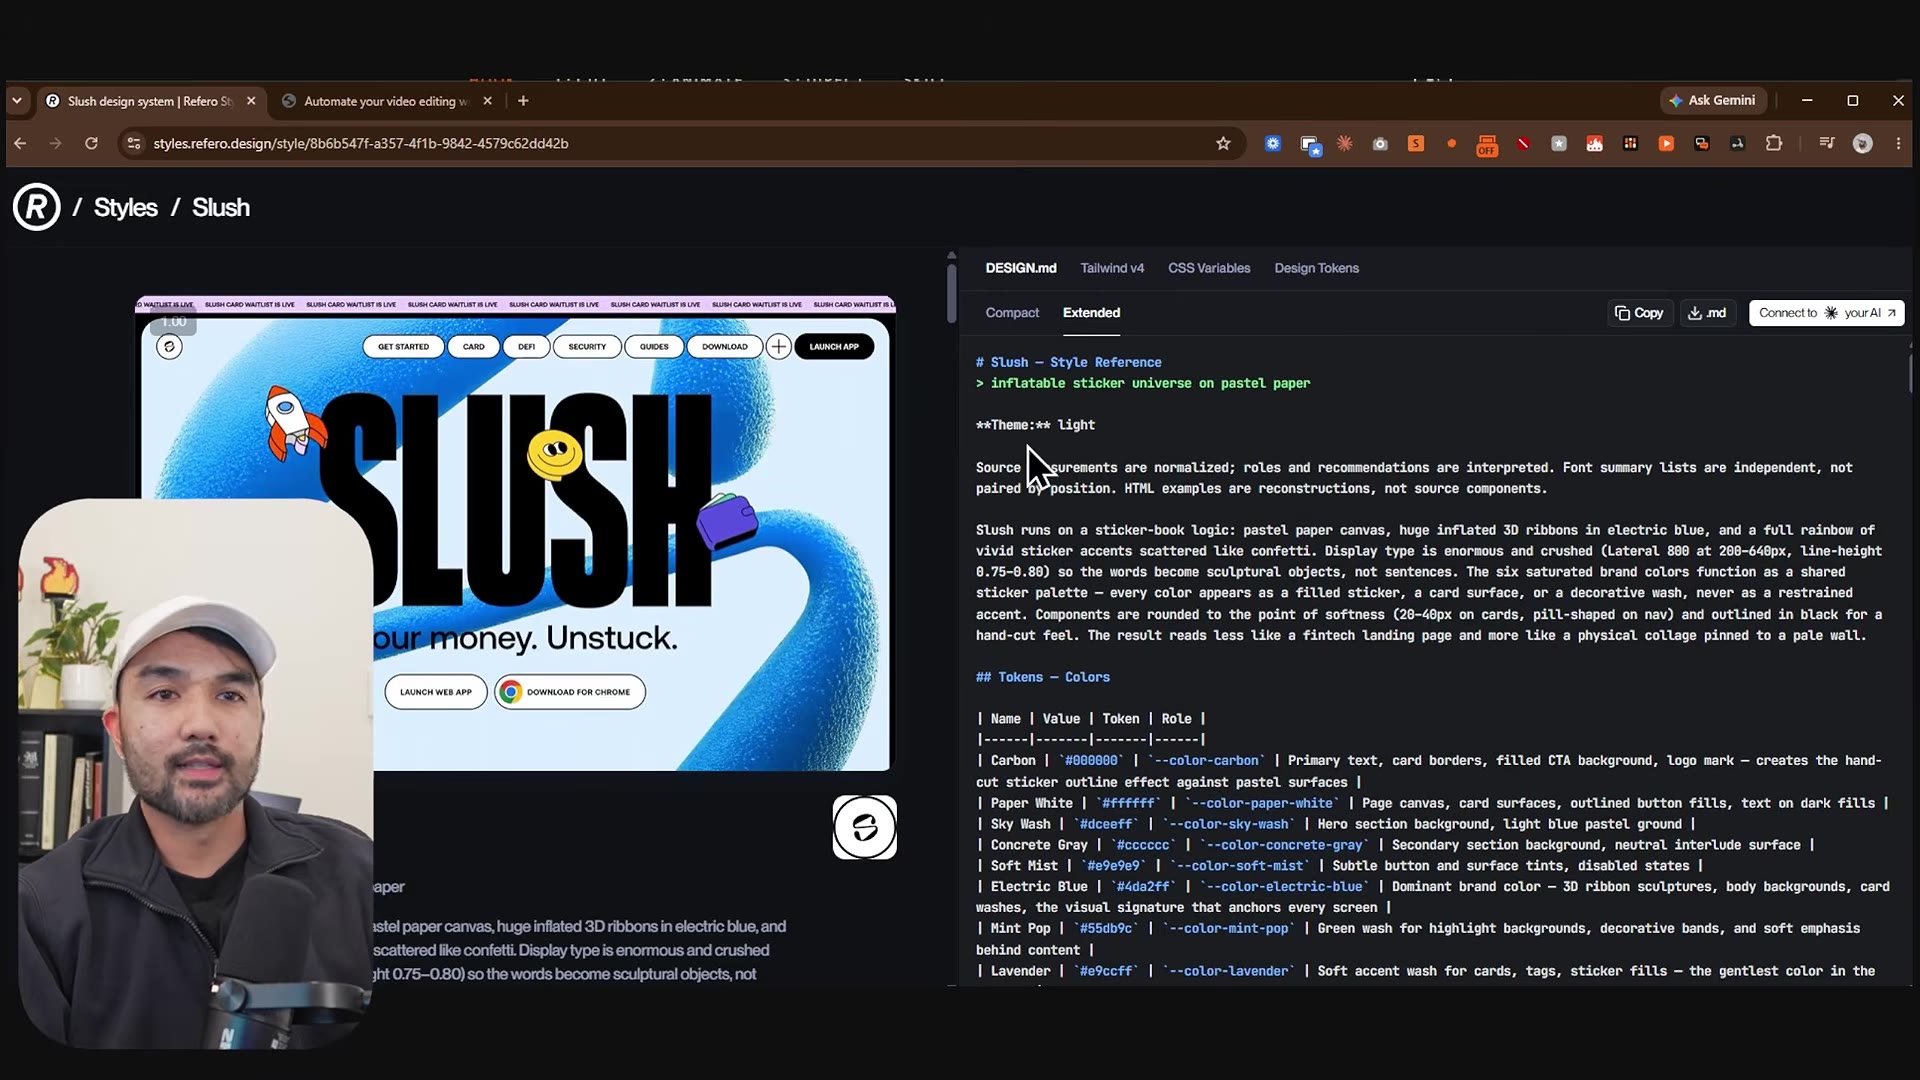This screenshot has height=1080, width=1920.
Task: Click the code panel scrollbar thumb
Action: click(x=1910, y=372)
